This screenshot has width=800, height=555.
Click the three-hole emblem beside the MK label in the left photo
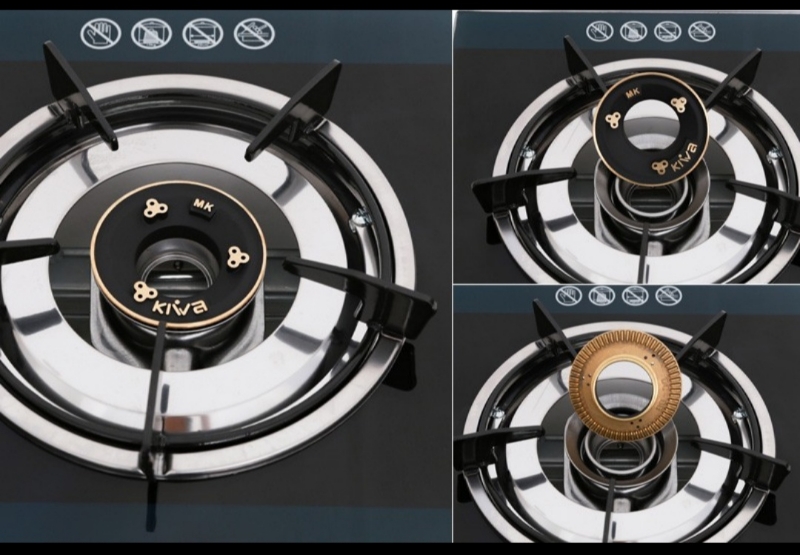(x=155, y=208)
